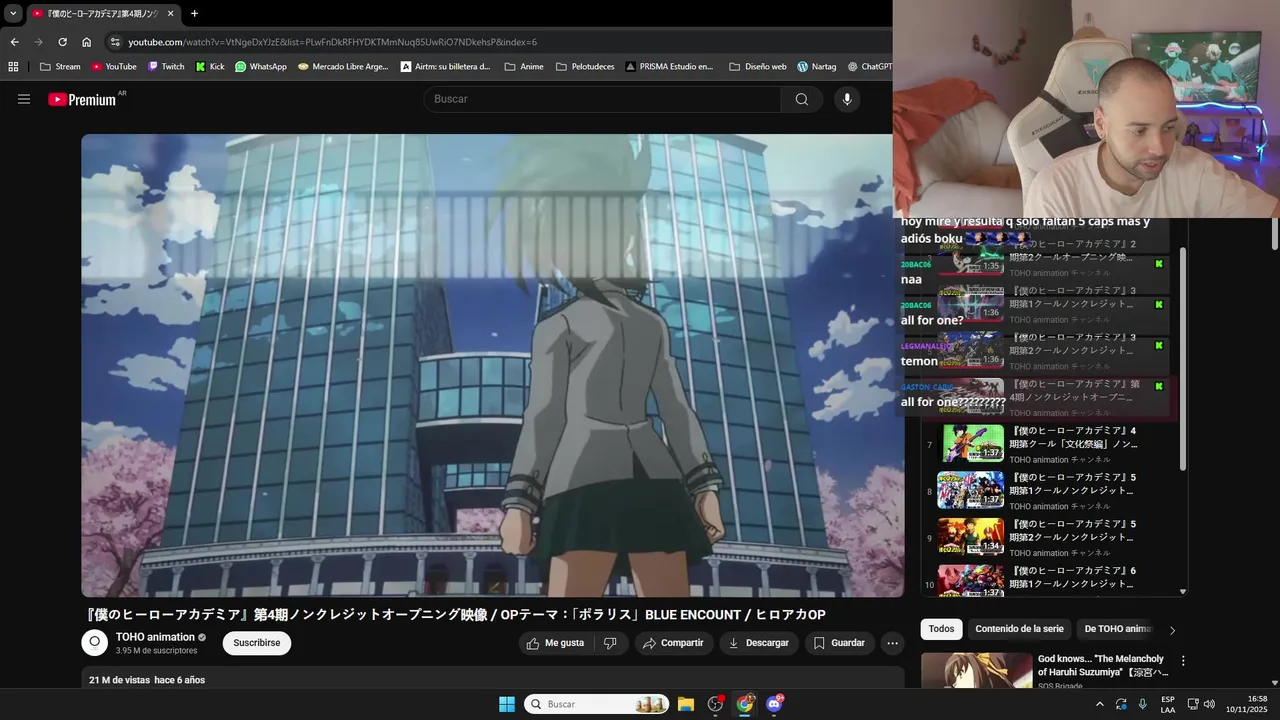Open options menu for God knows video
This screenshot has width=1280, height=720.
1183,661
